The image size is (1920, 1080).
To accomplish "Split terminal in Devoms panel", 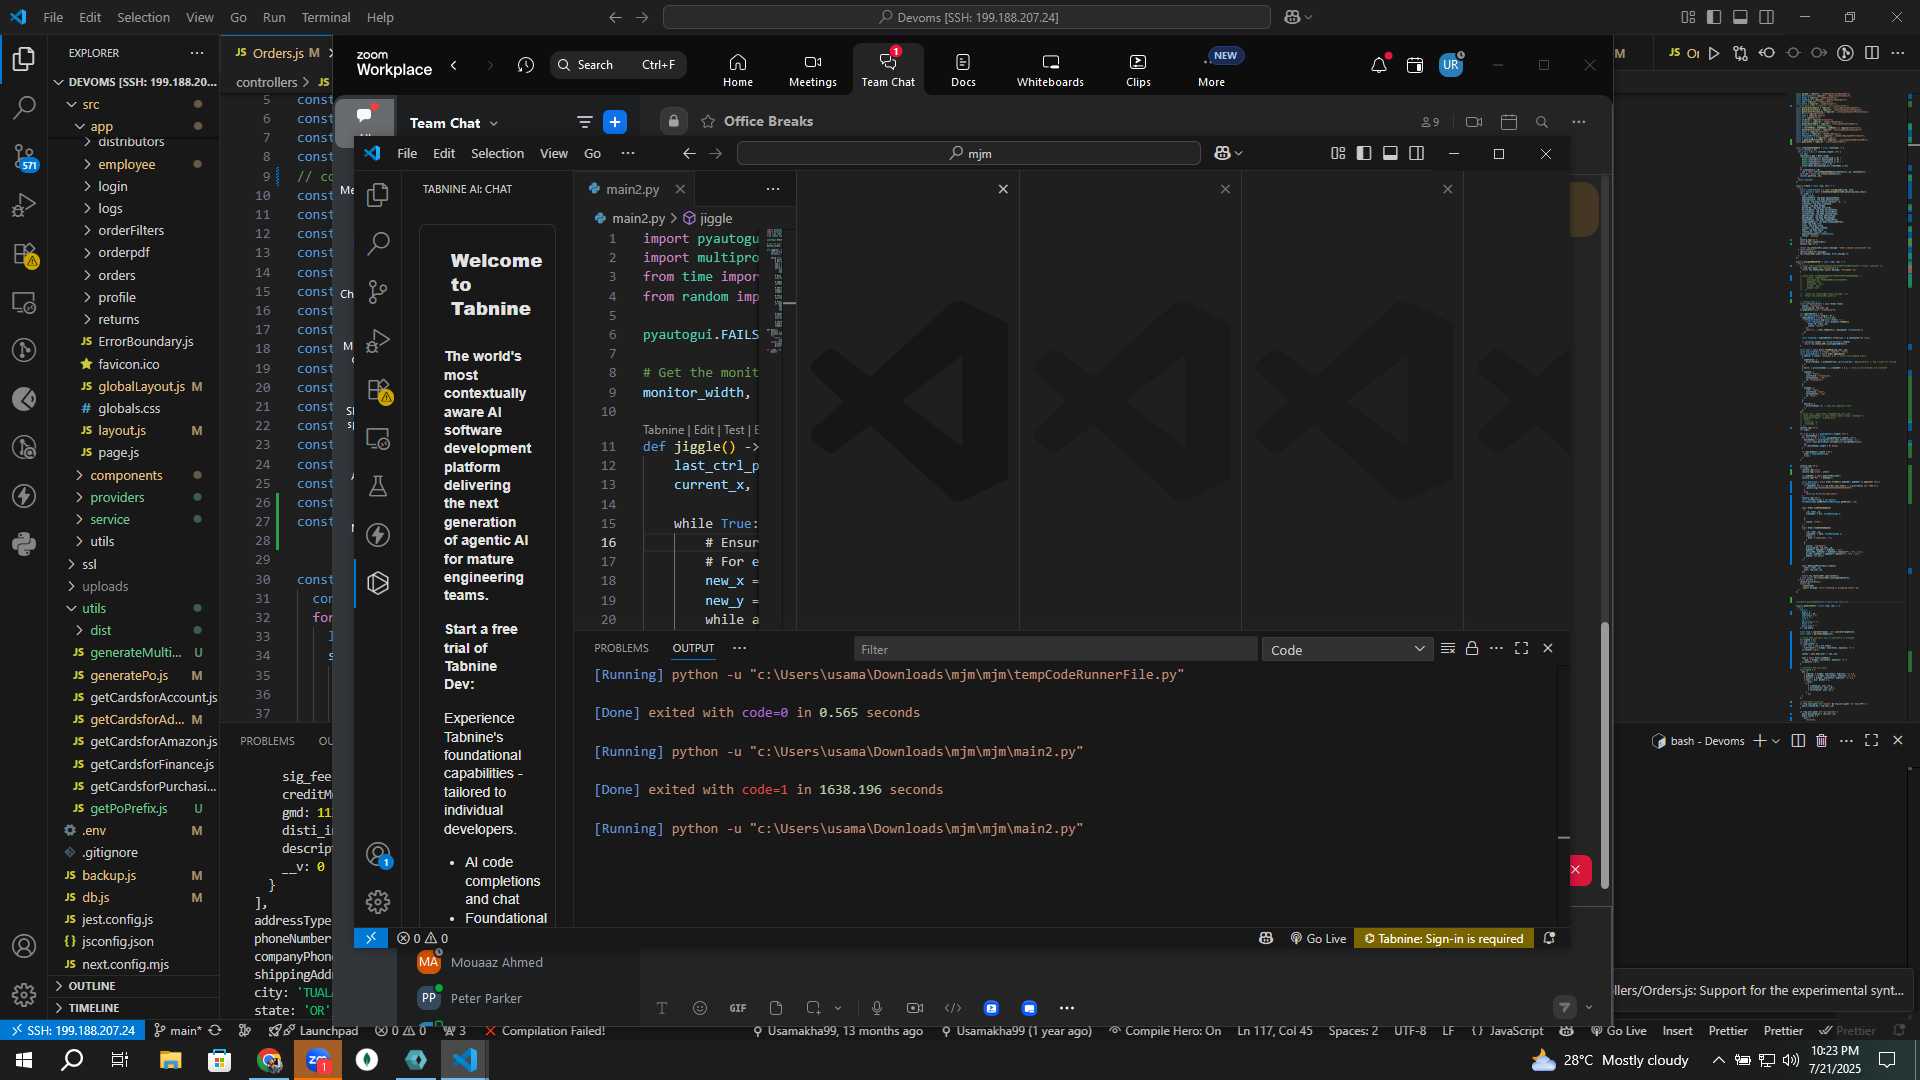I will pos(1798,741).
